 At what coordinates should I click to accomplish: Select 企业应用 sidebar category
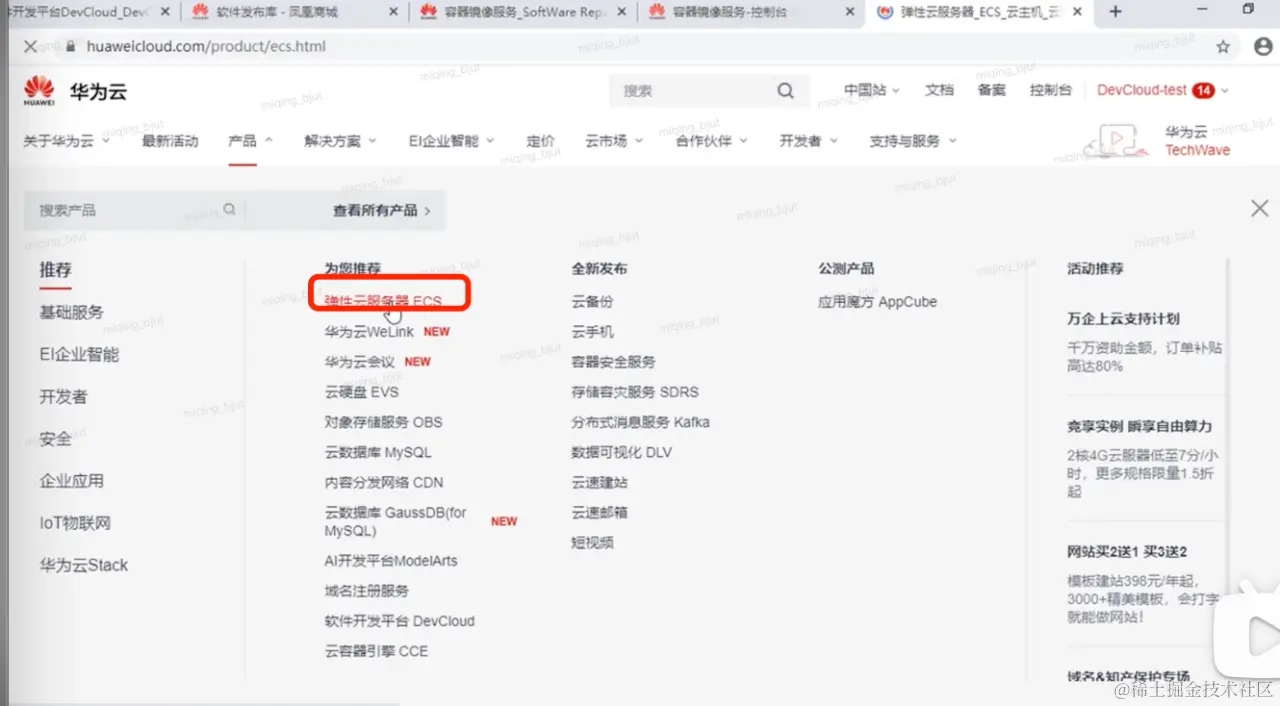coord(71,480)
